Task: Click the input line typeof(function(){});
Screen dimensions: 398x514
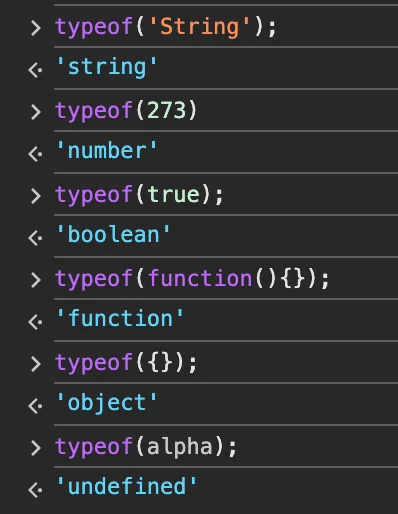Action: (192, 279)
